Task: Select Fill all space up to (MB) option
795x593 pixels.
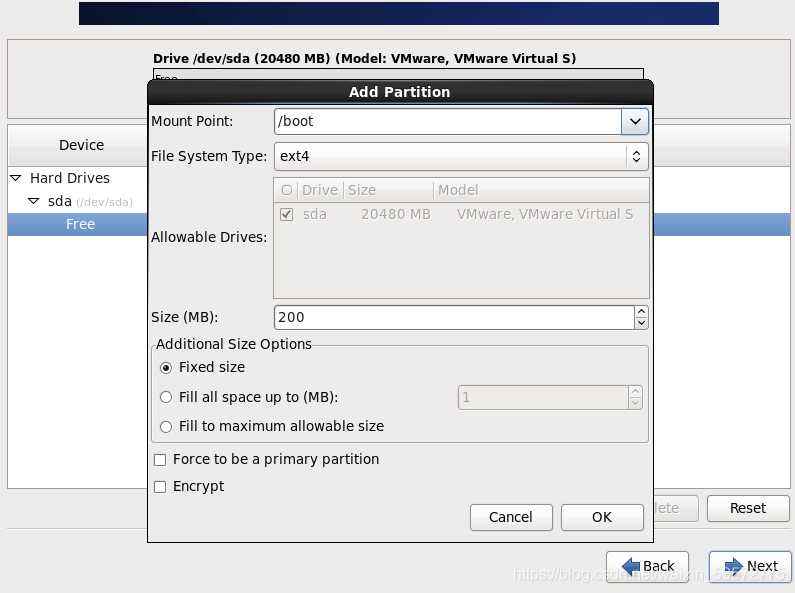Action: (166, 397)
